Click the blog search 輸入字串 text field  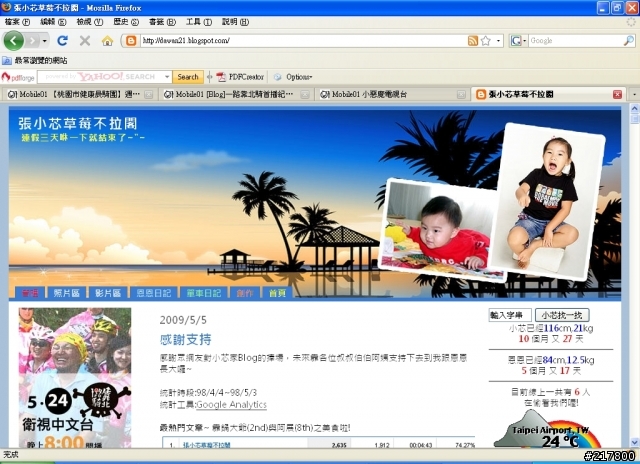(x=510, y=315)
